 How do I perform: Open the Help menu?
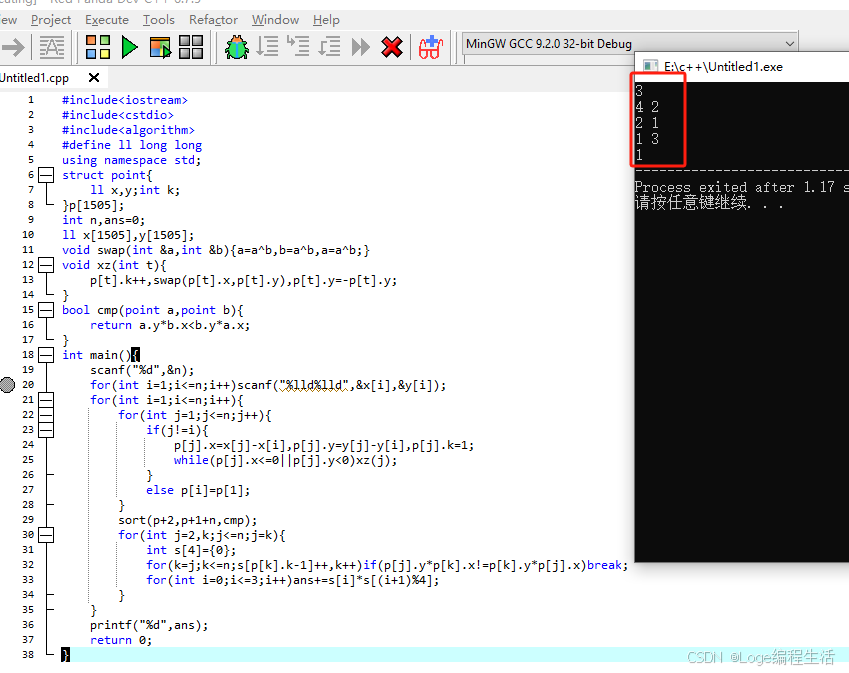(x=326, y=20)
